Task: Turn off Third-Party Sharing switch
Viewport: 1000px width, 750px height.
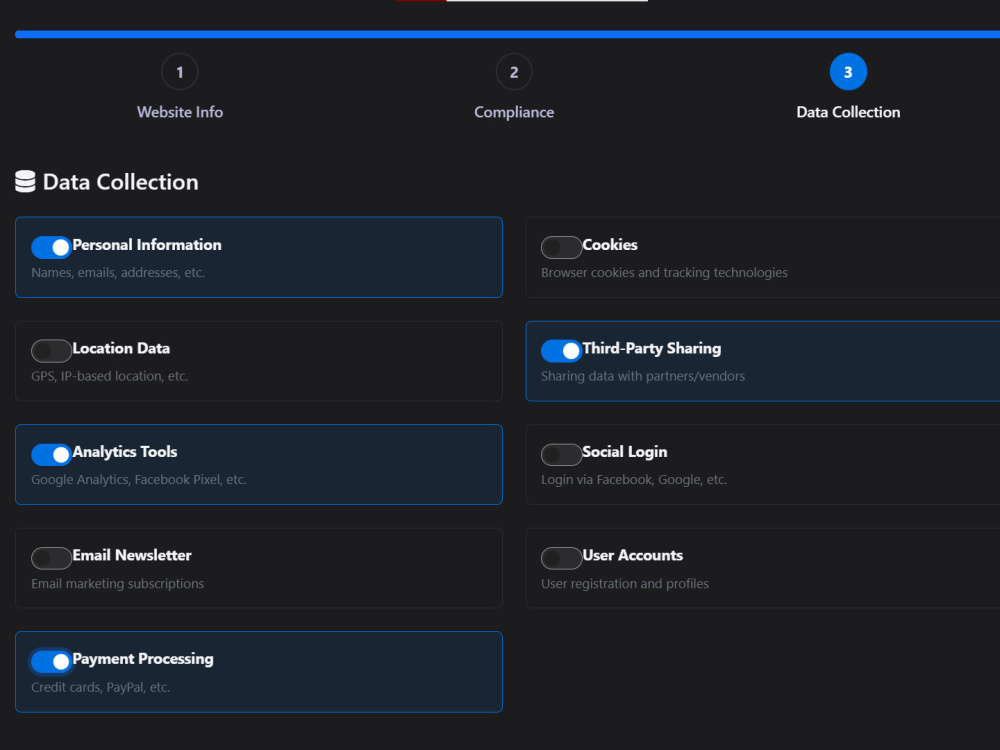Action: point(561,351)
